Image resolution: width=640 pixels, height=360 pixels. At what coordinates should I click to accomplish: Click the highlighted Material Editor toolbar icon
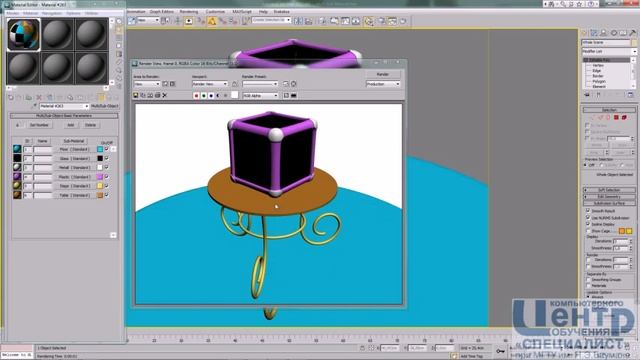[369, 21]
